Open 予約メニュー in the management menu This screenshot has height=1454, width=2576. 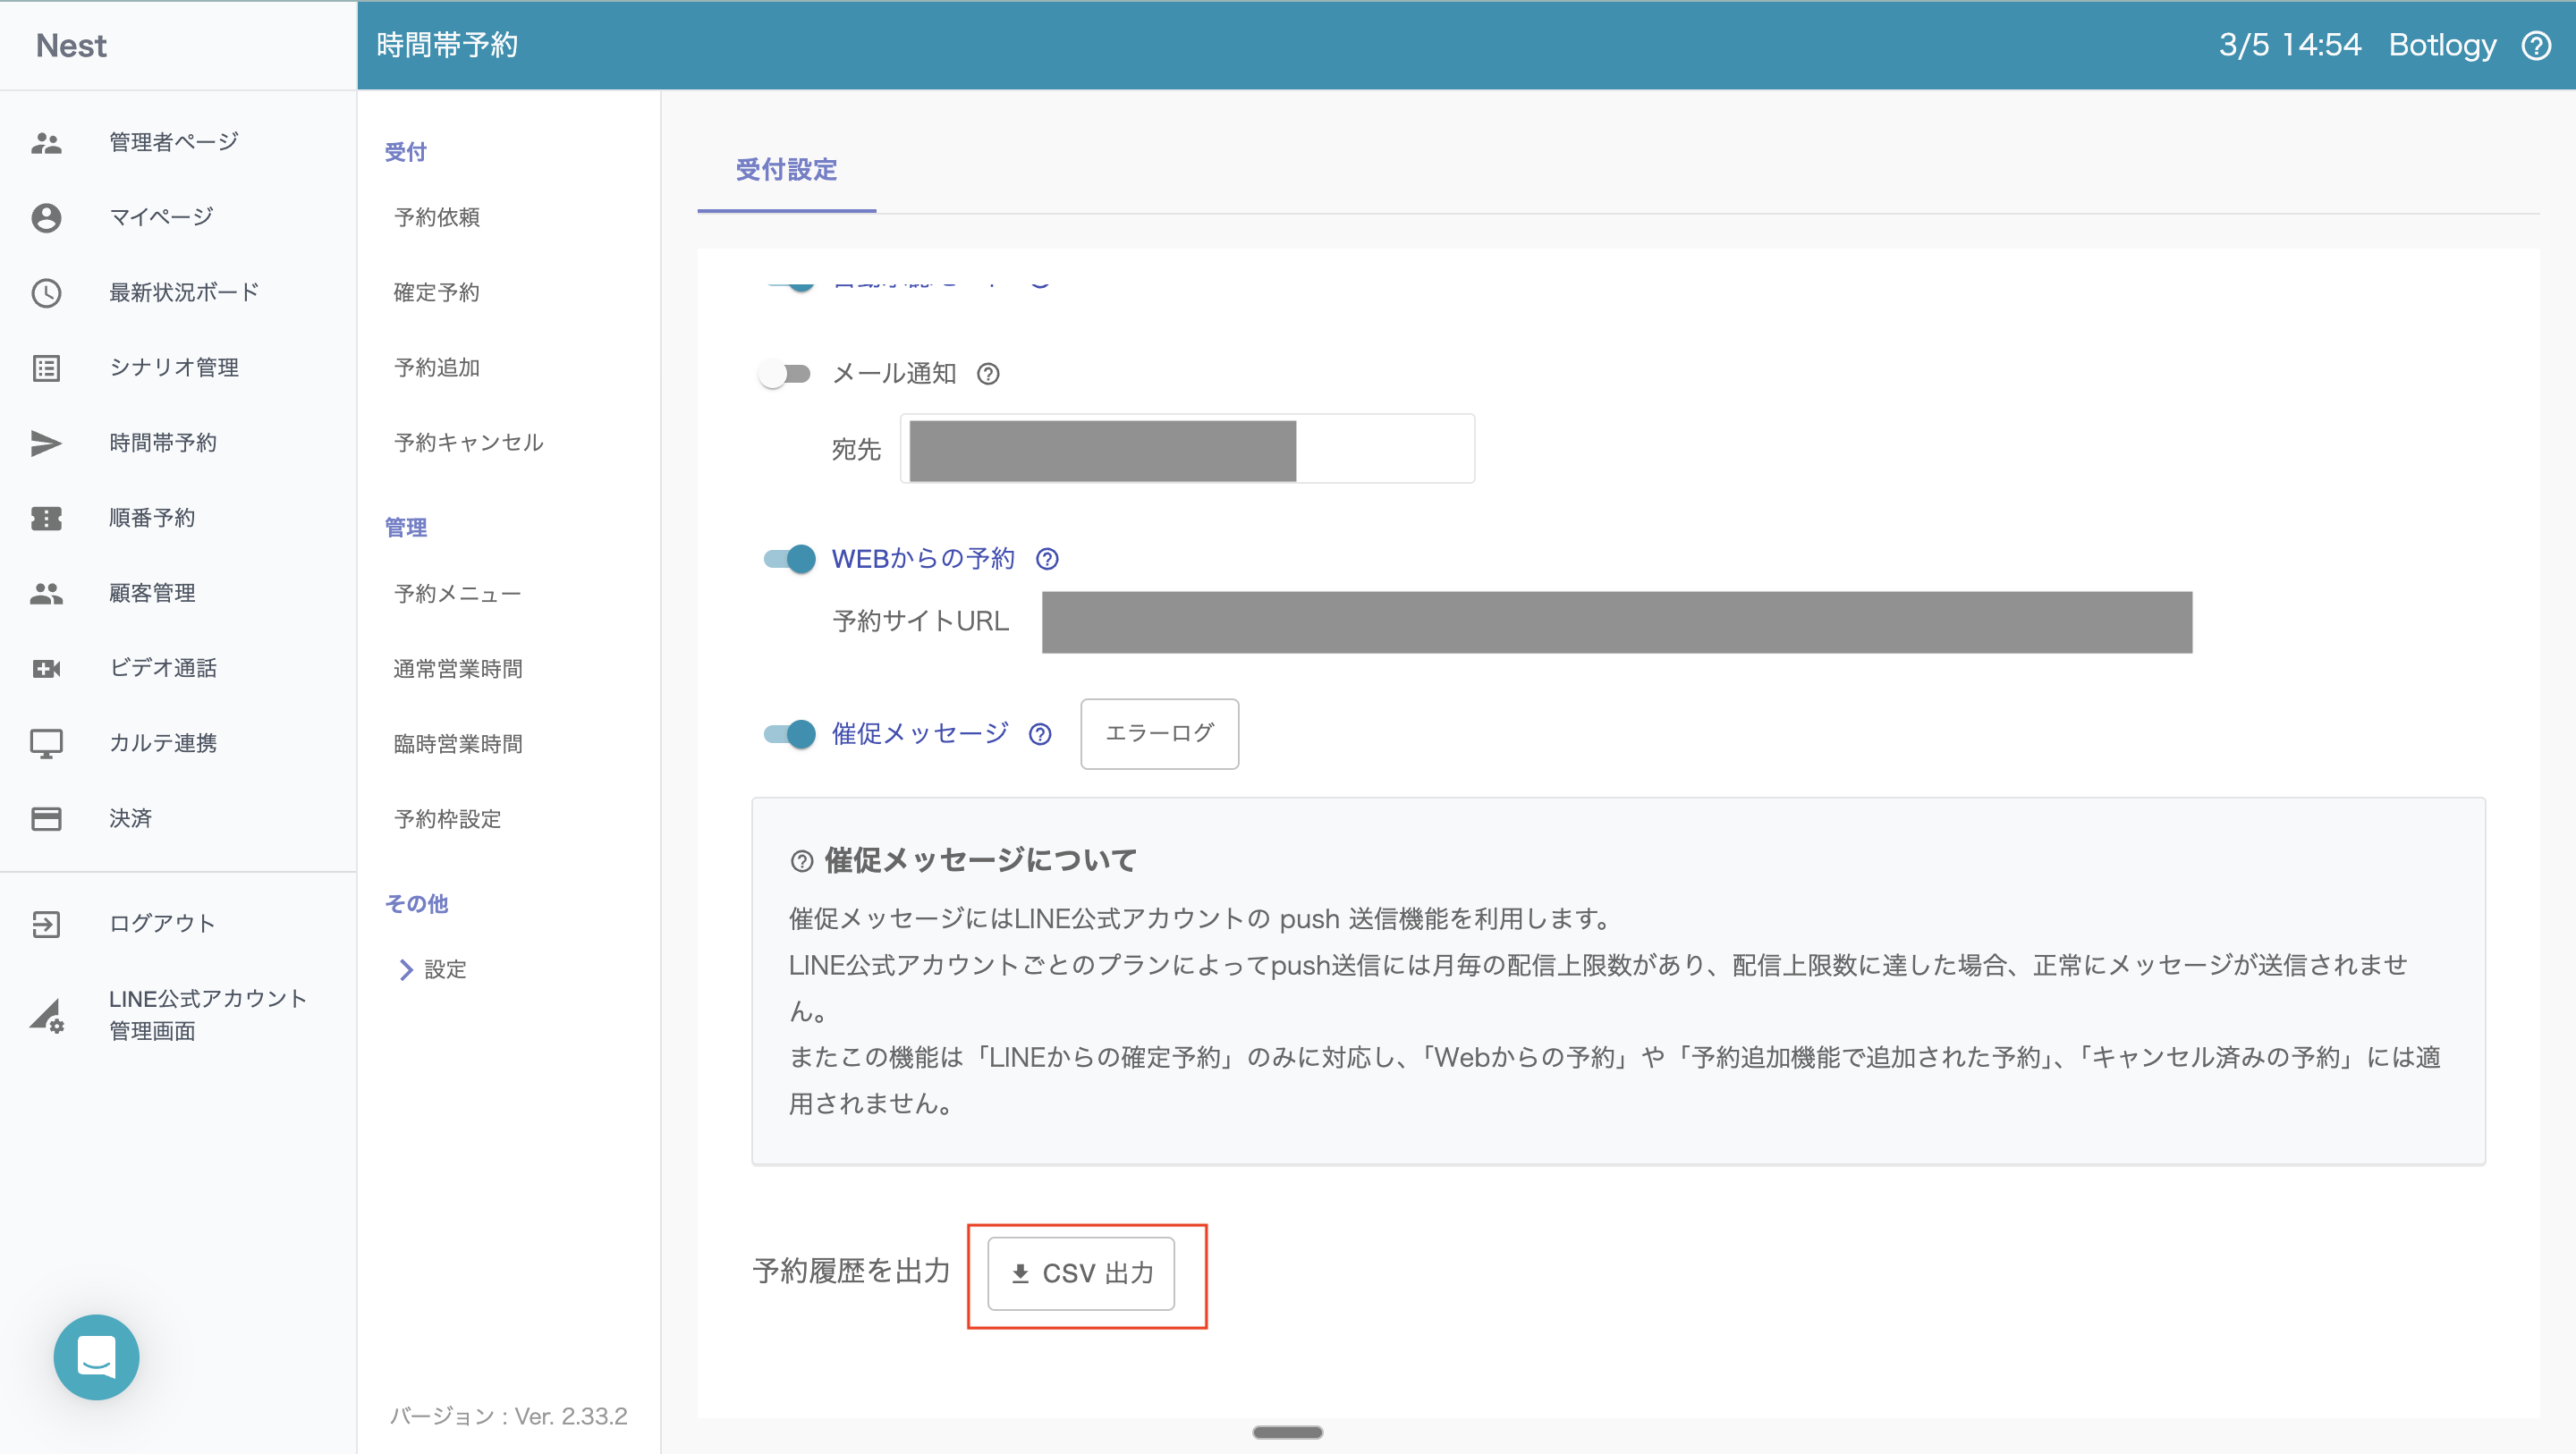[x=457, y=594]
